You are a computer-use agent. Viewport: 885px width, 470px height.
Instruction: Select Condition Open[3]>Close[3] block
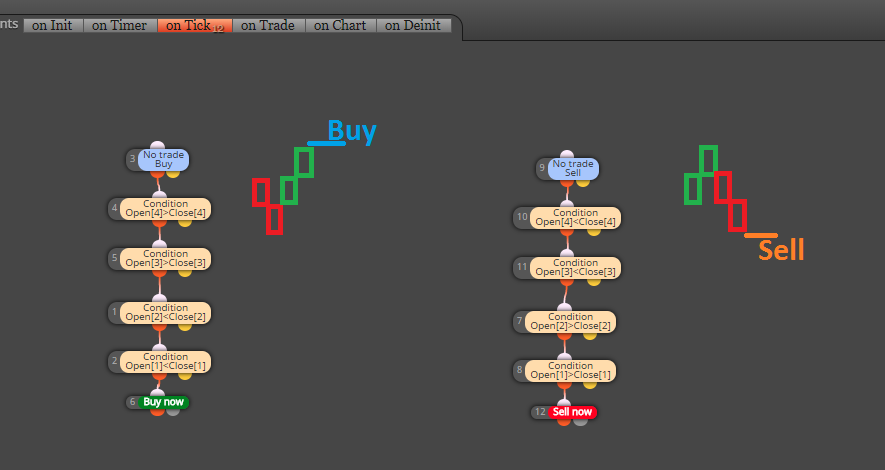tap(165, 258)
